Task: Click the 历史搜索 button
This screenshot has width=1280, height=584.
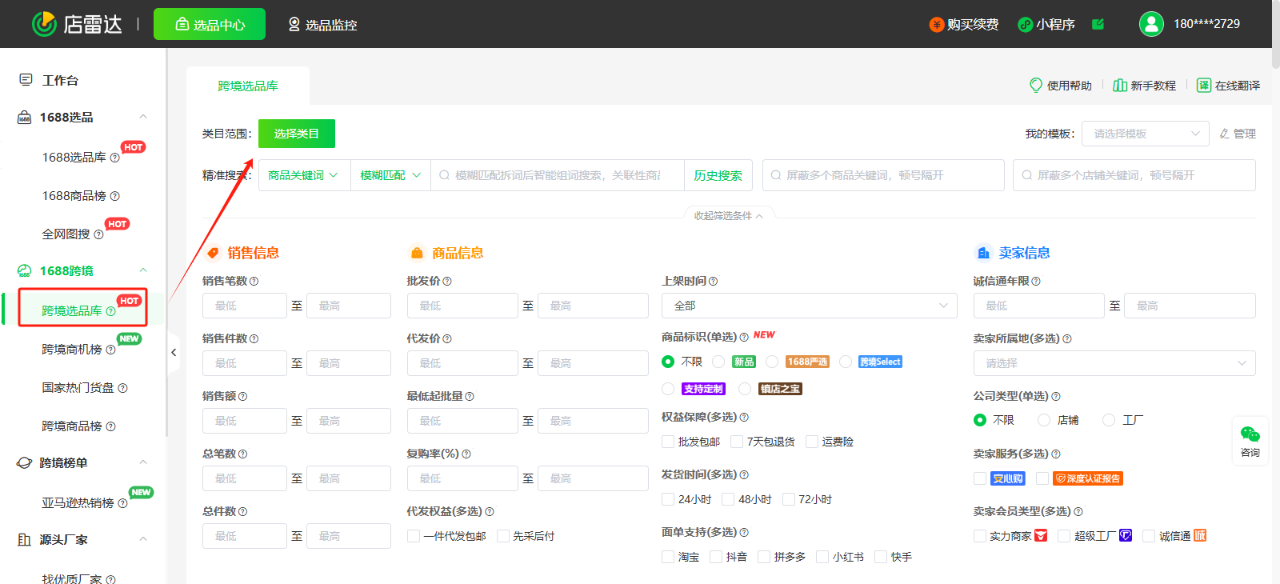Action: pyautogui.click(x=718, y=175)
